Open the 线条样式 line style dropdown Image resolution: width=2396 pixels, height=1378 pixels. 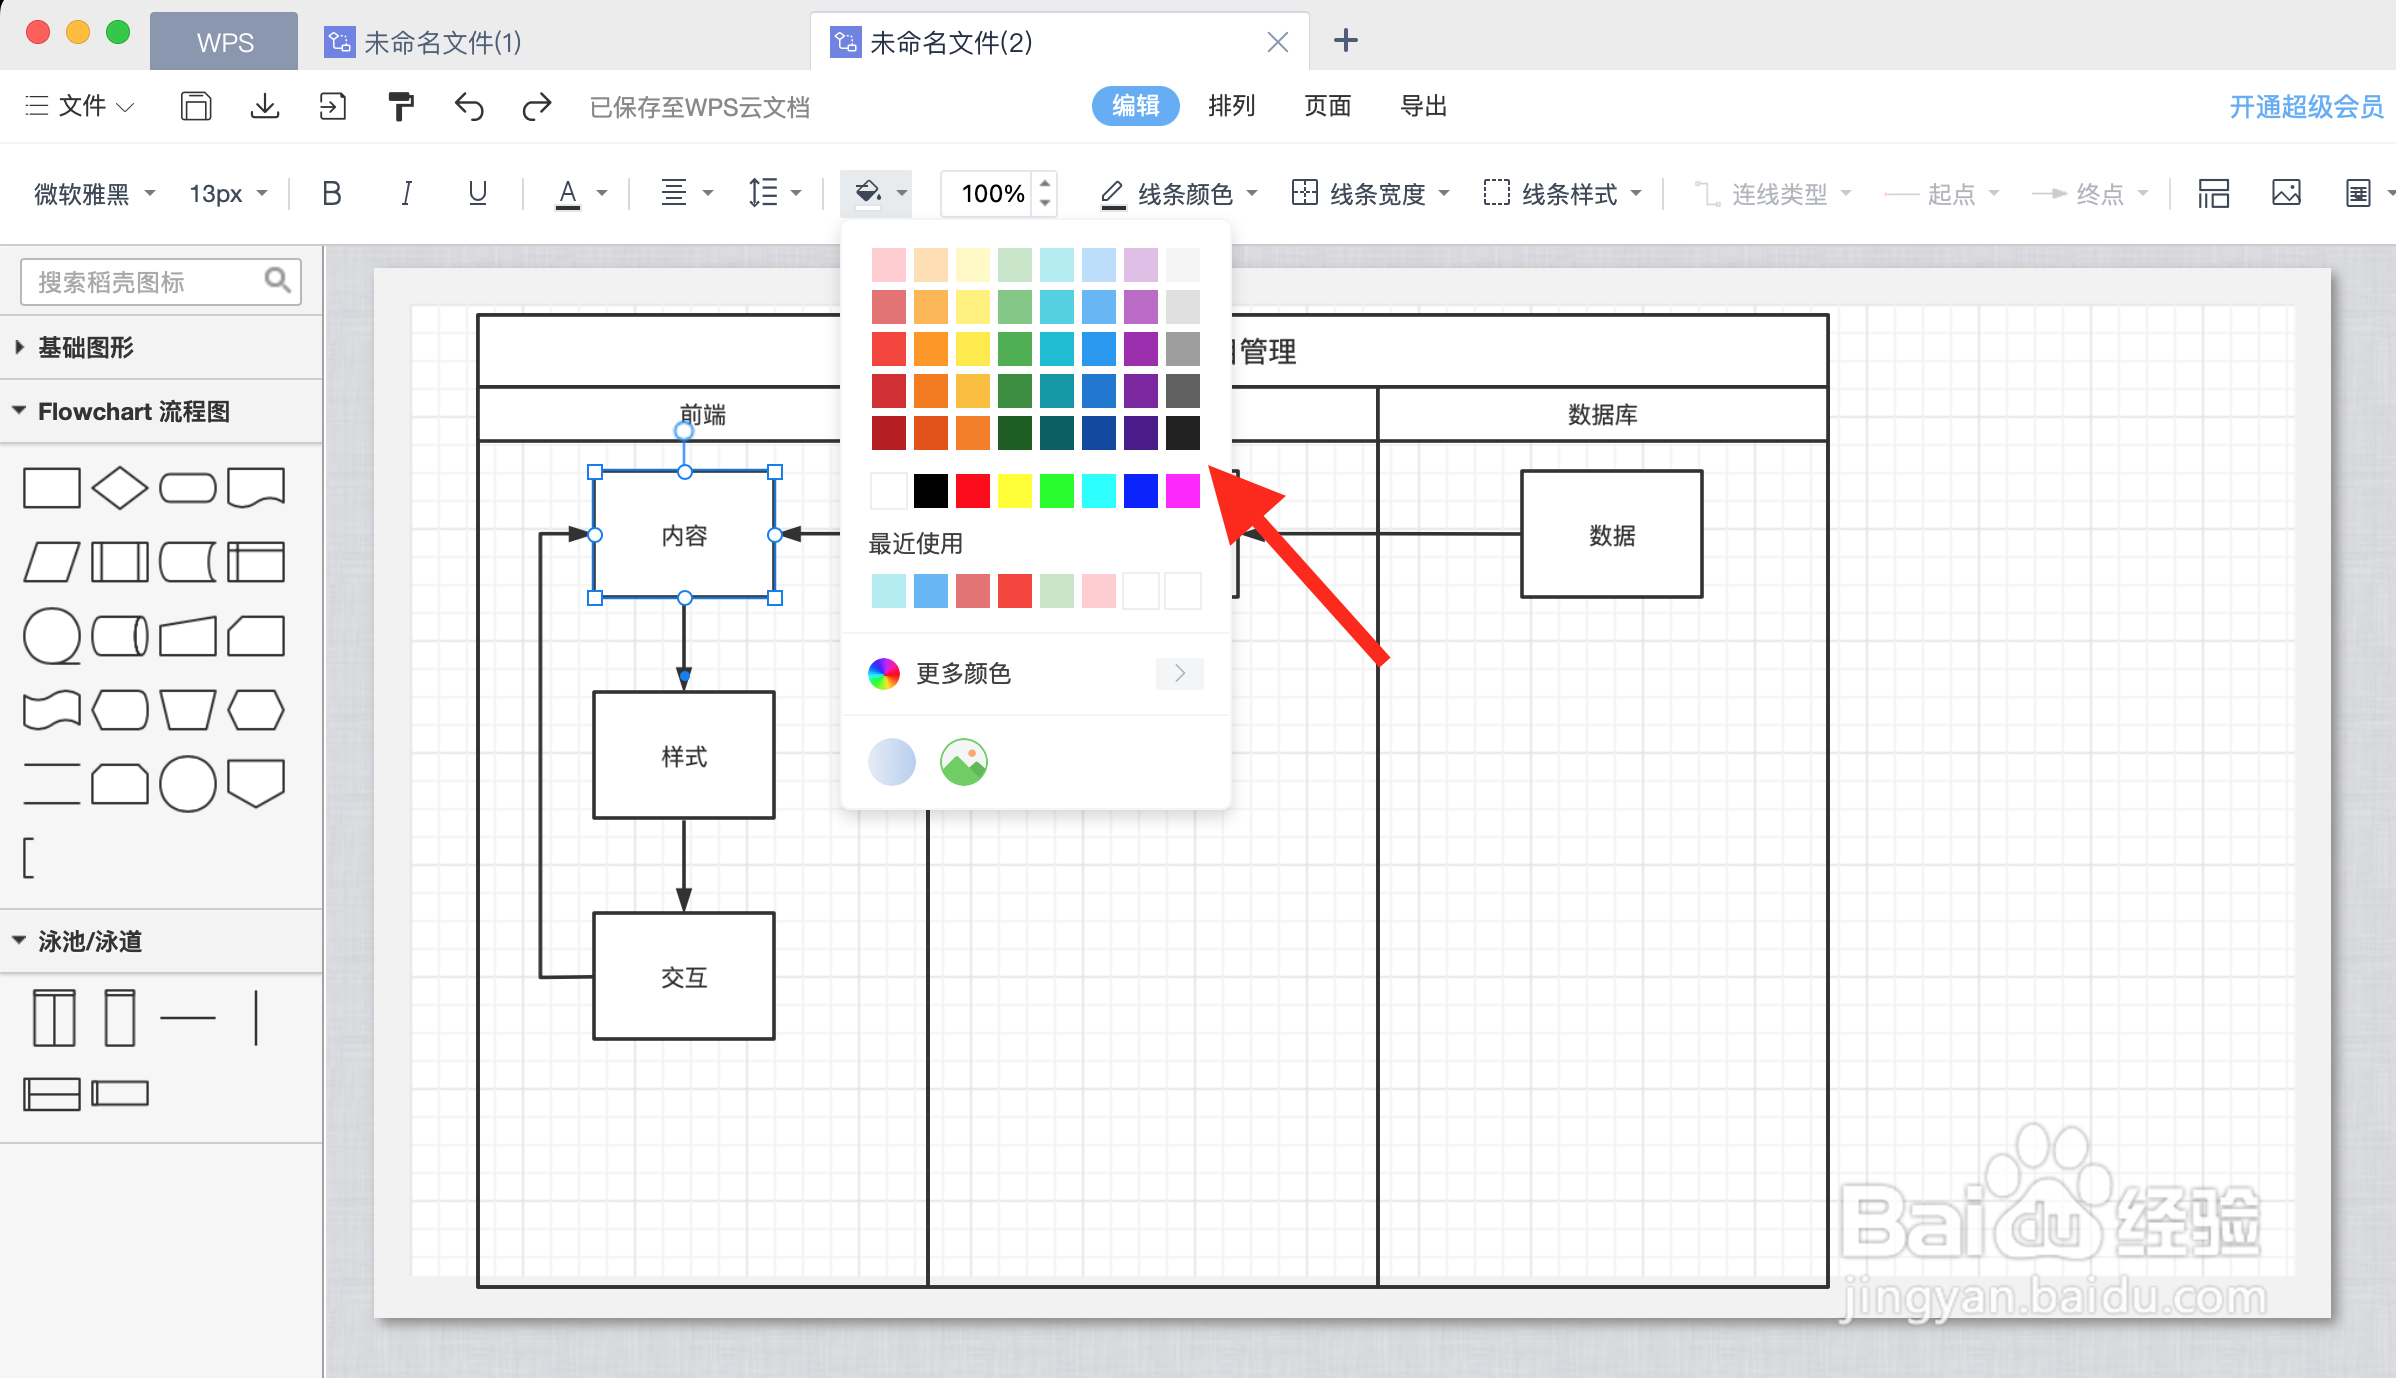[x=1563, y=193]
